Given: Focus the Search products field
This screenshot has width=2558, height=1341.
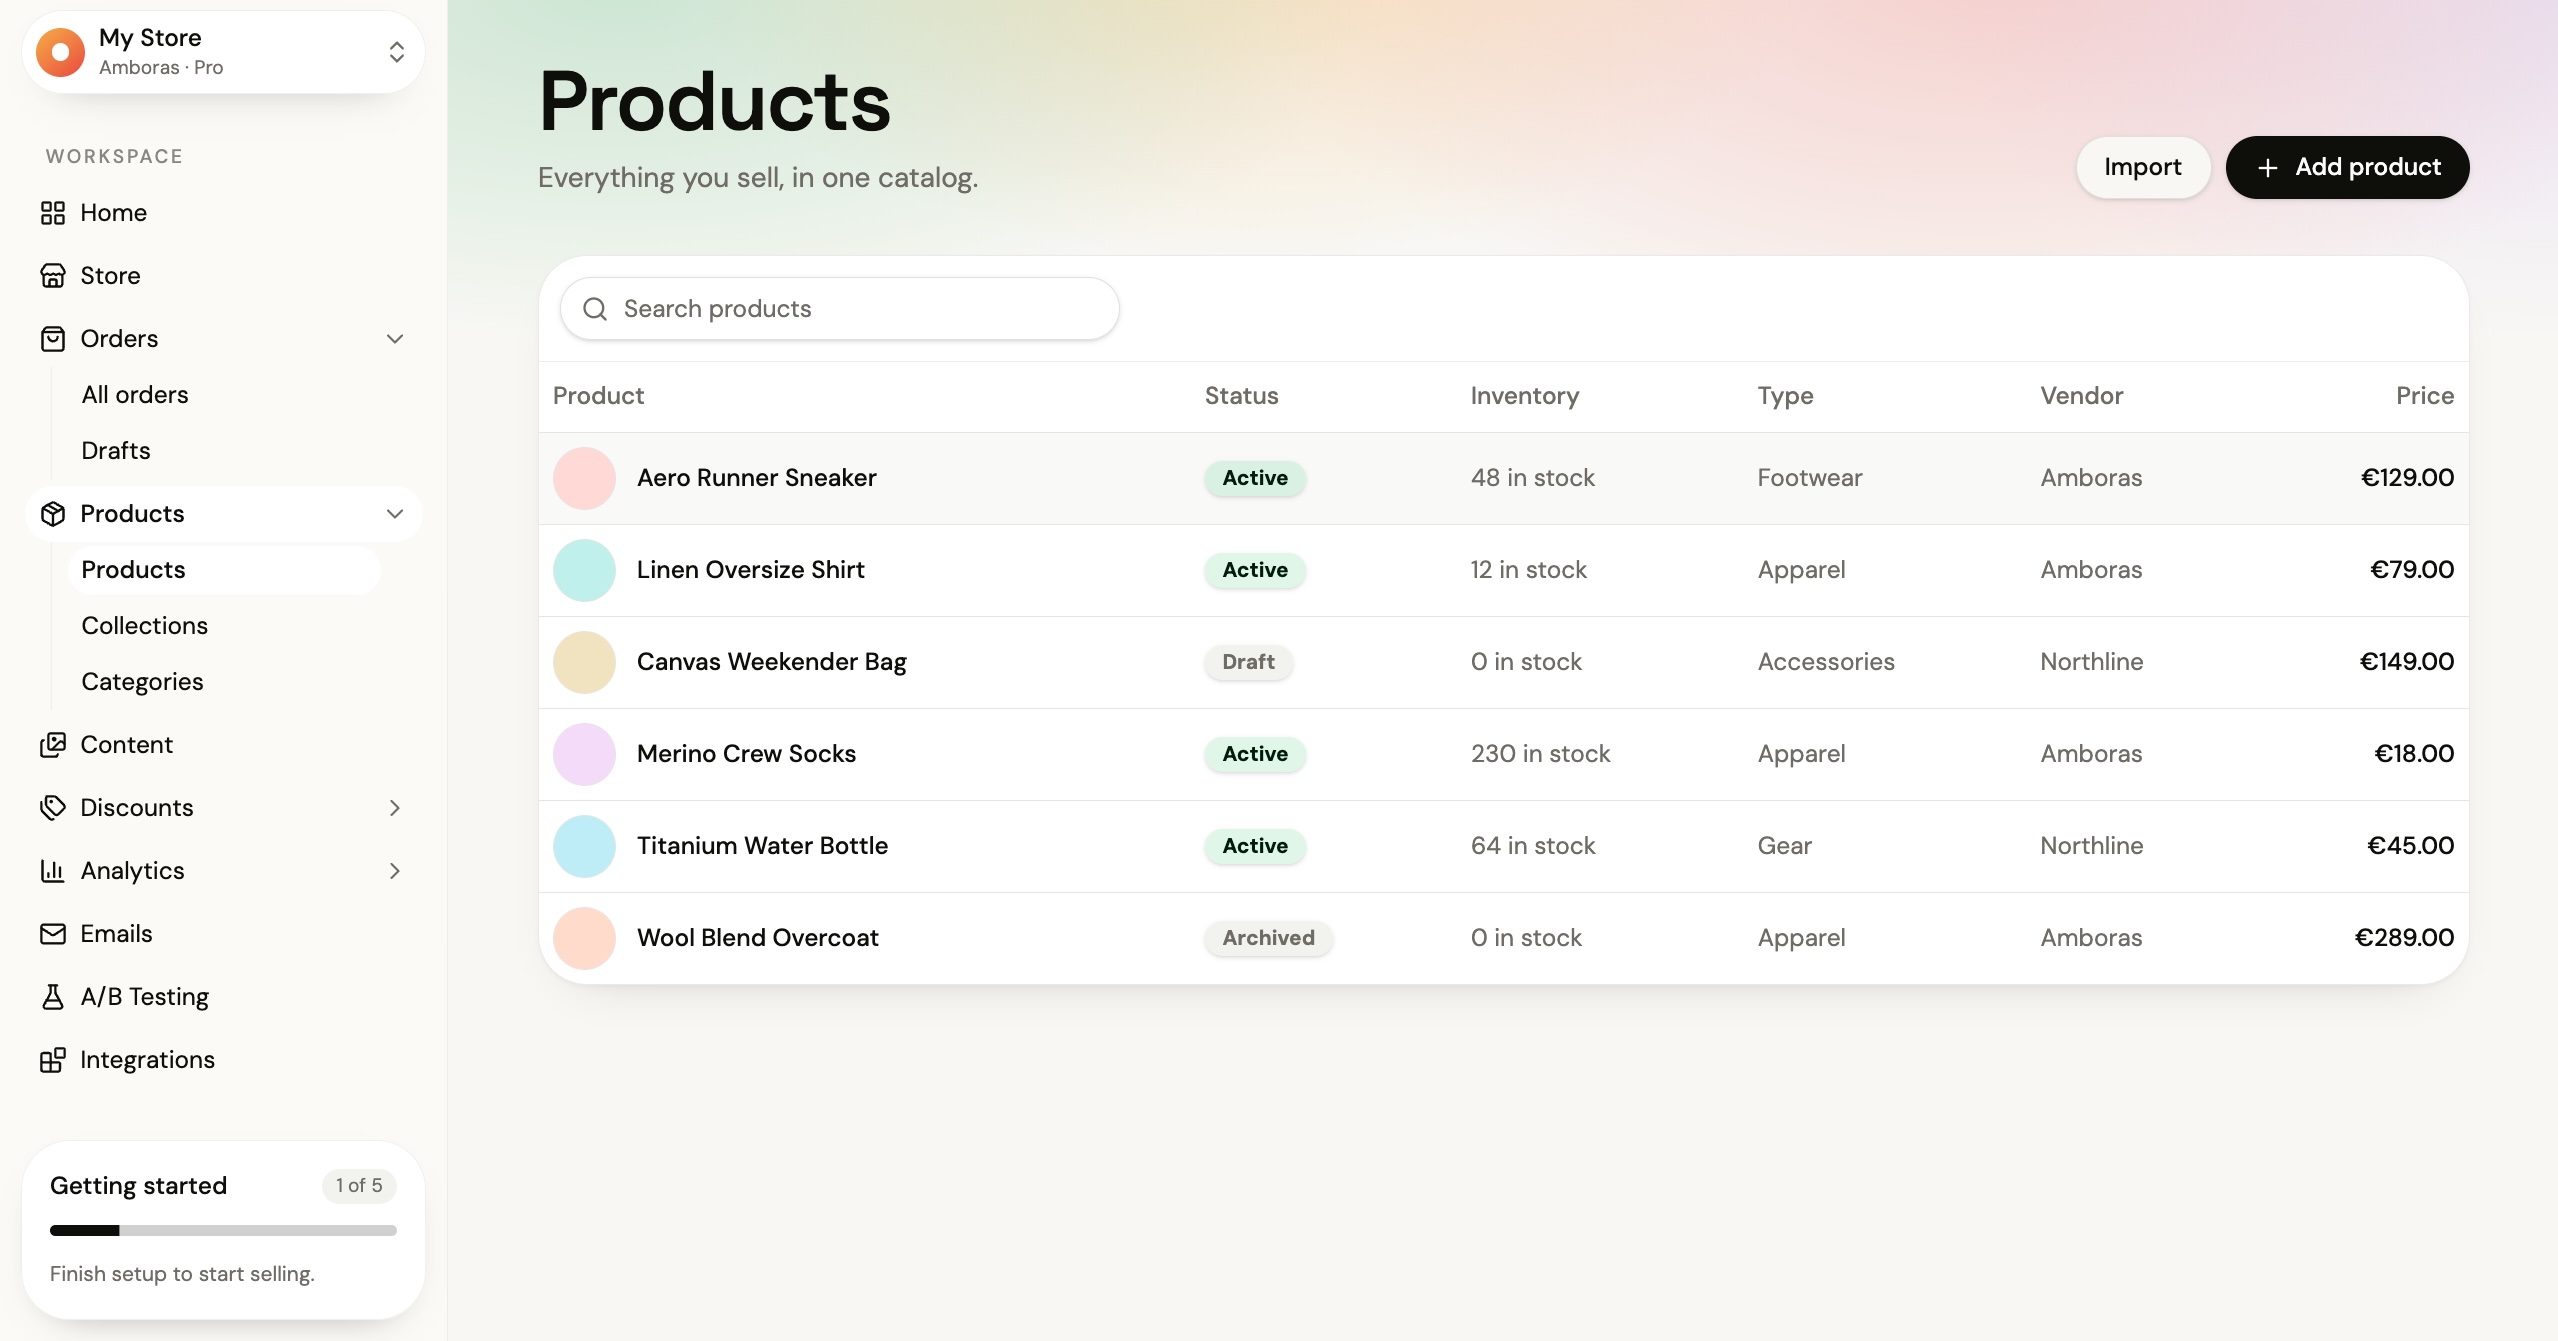Looking at the screenshot, I should pyautogui.click(x=839, y=309).
